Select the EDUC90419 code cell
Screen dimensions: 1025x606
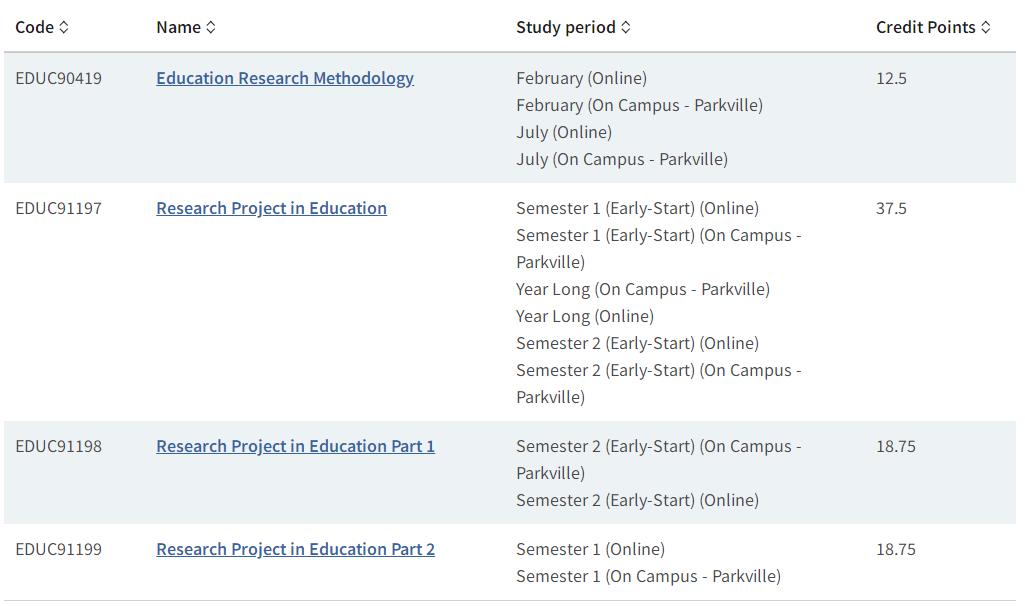click(59, 78)
